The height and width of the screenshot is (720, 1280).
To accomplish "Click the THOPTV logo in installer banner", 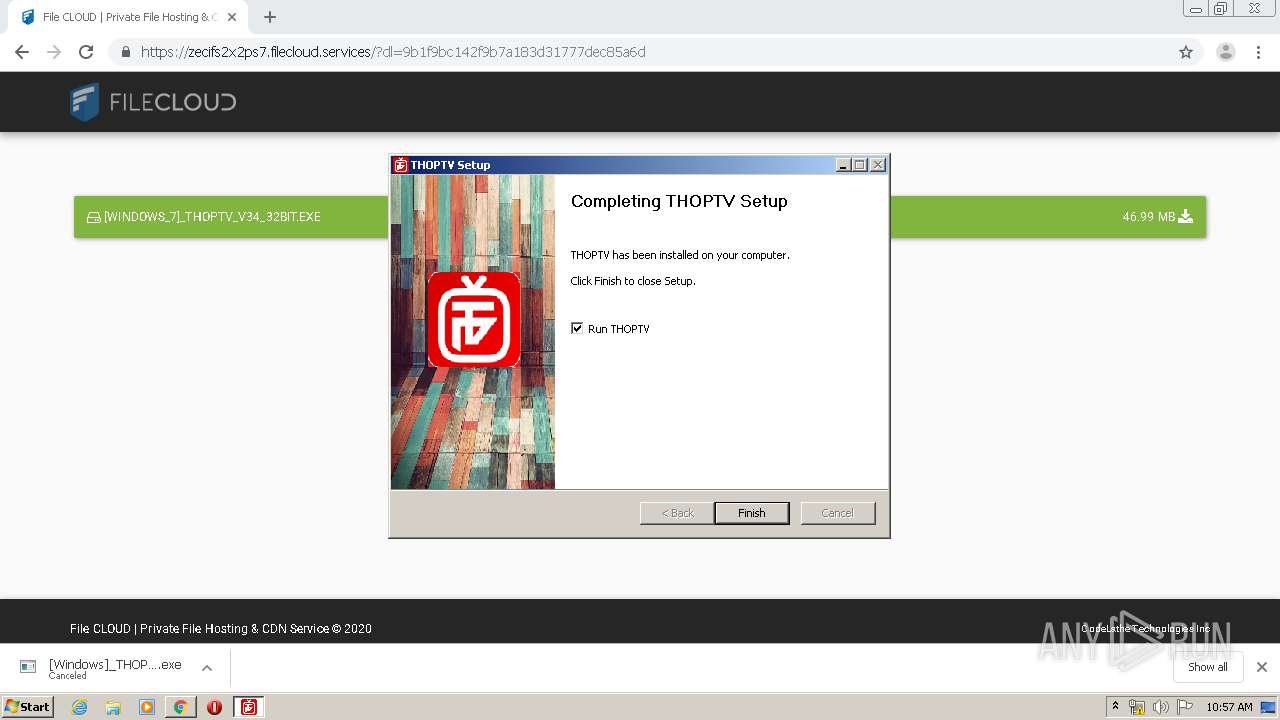I will coord(474,320).
